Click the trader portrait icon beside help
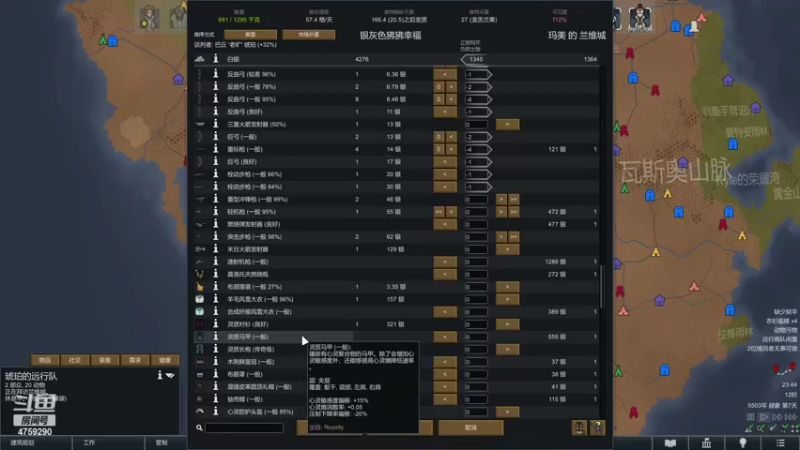 coord(579,428)
